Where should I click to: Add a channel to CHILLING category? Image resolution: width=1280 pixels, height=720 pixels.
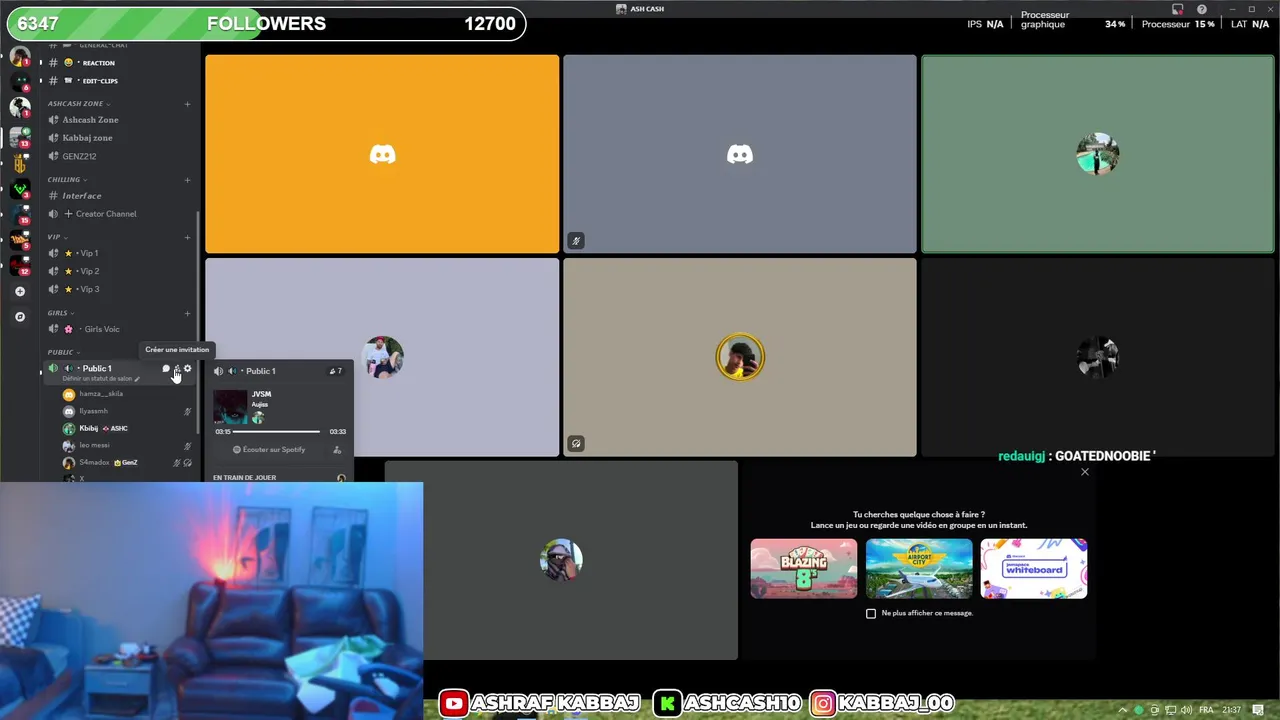click(x=187, y=180)
